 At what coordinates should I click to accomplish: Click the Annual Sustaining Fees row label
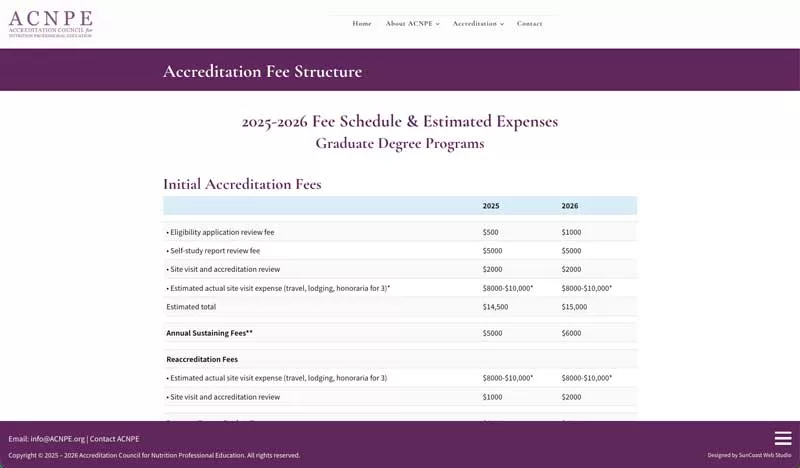pyautogui.click(x=209, y=332)
